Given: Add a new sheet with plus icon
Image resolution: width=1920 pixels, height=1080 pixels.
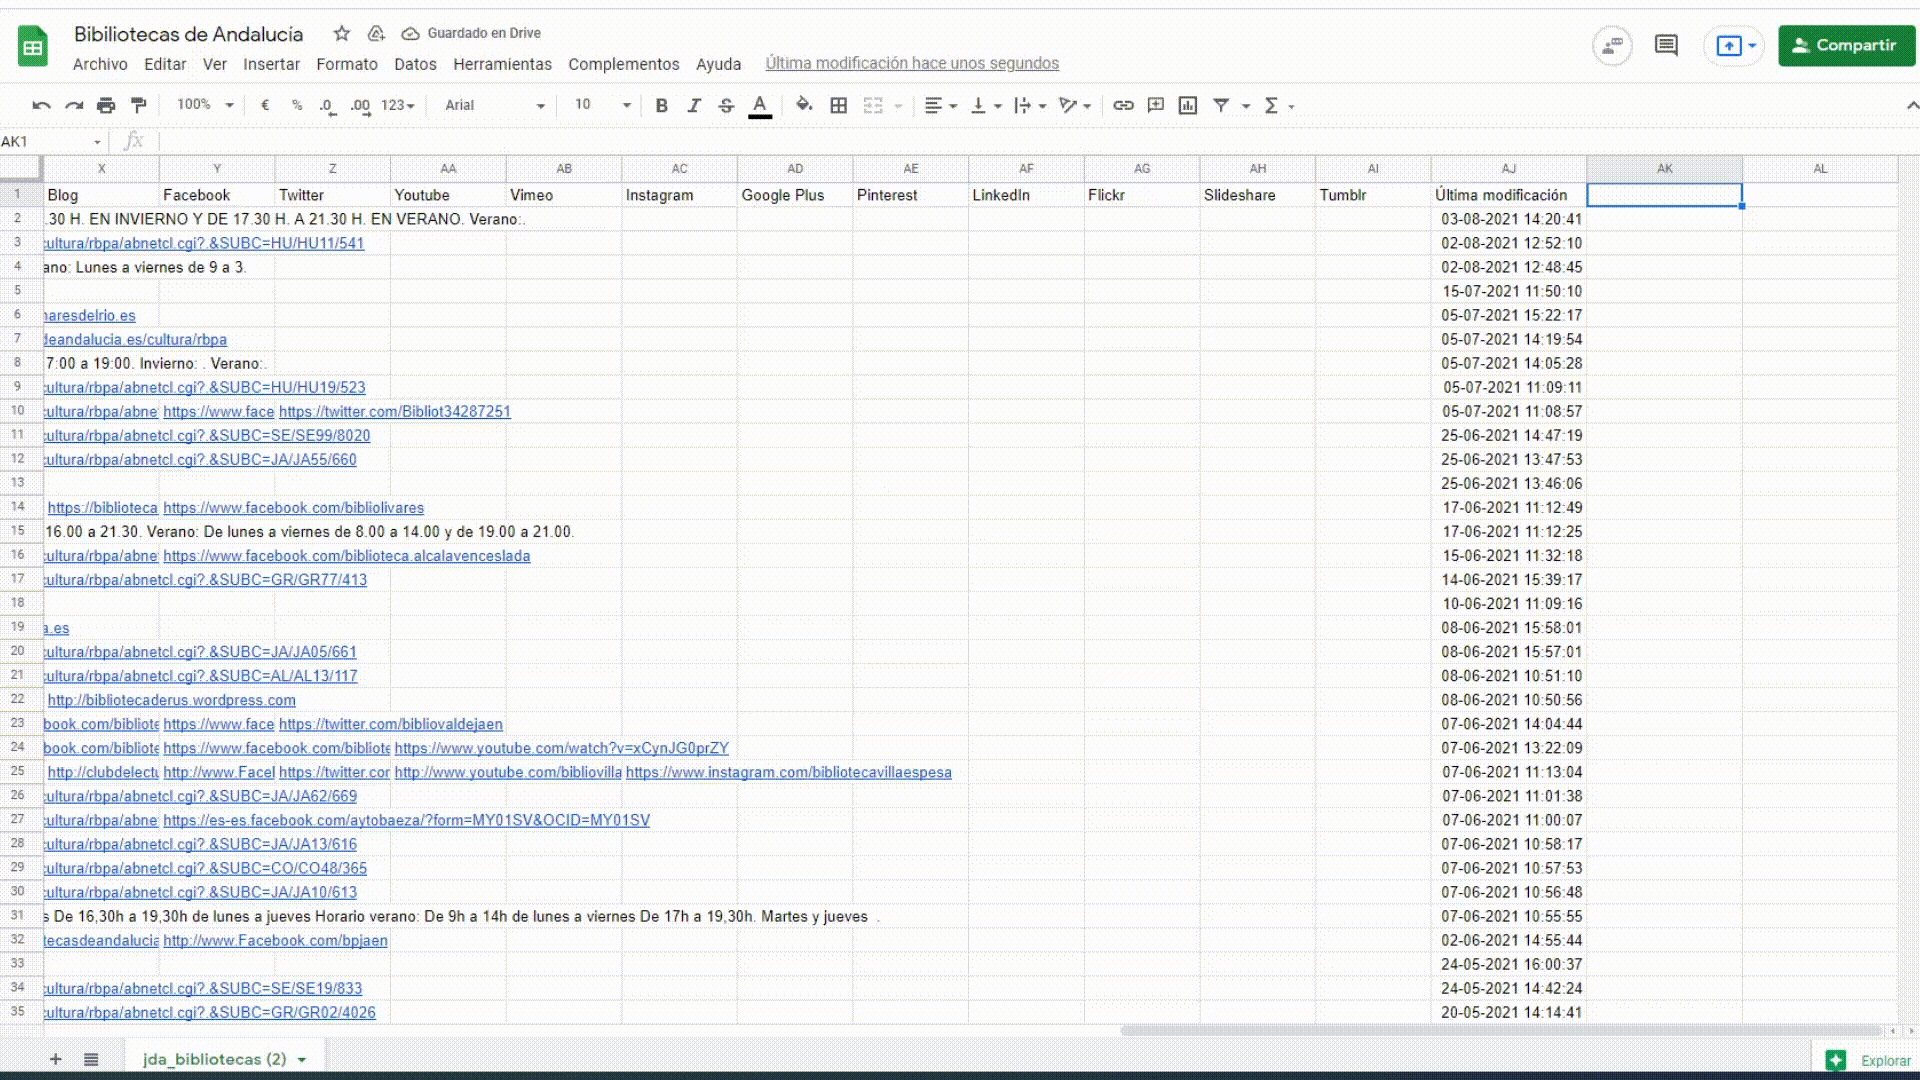Looking at the screenshot, I should tap(56, 1059).
